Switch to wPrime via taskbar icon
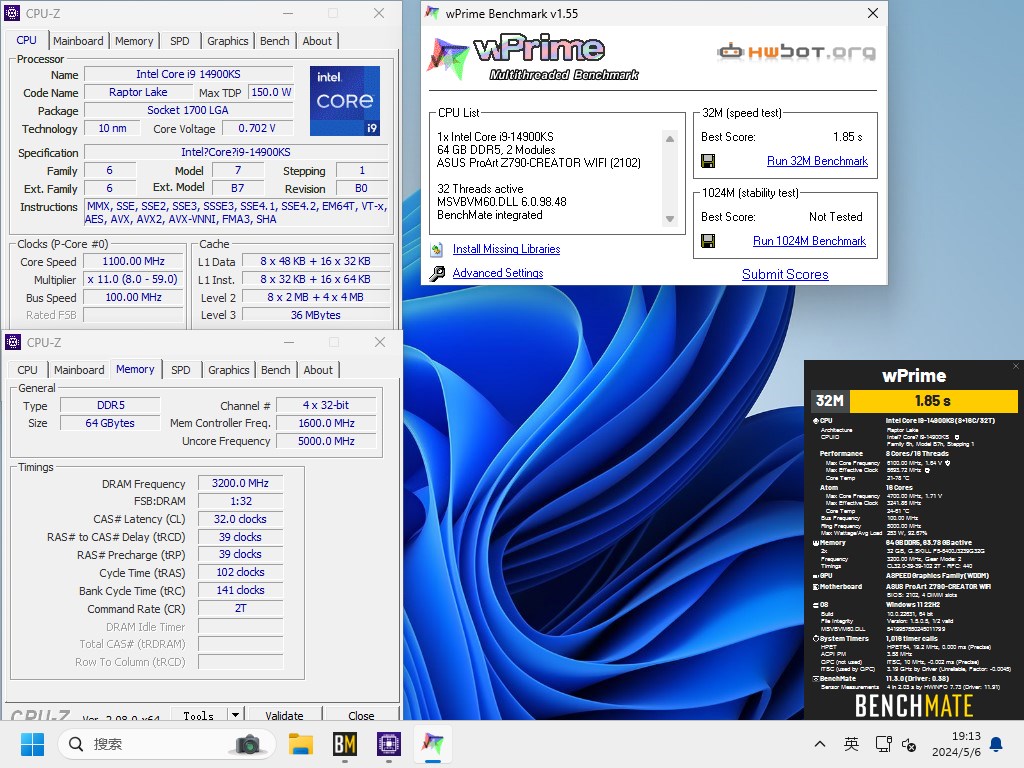Screen dimensions: 1024x768 pos(432,743)
